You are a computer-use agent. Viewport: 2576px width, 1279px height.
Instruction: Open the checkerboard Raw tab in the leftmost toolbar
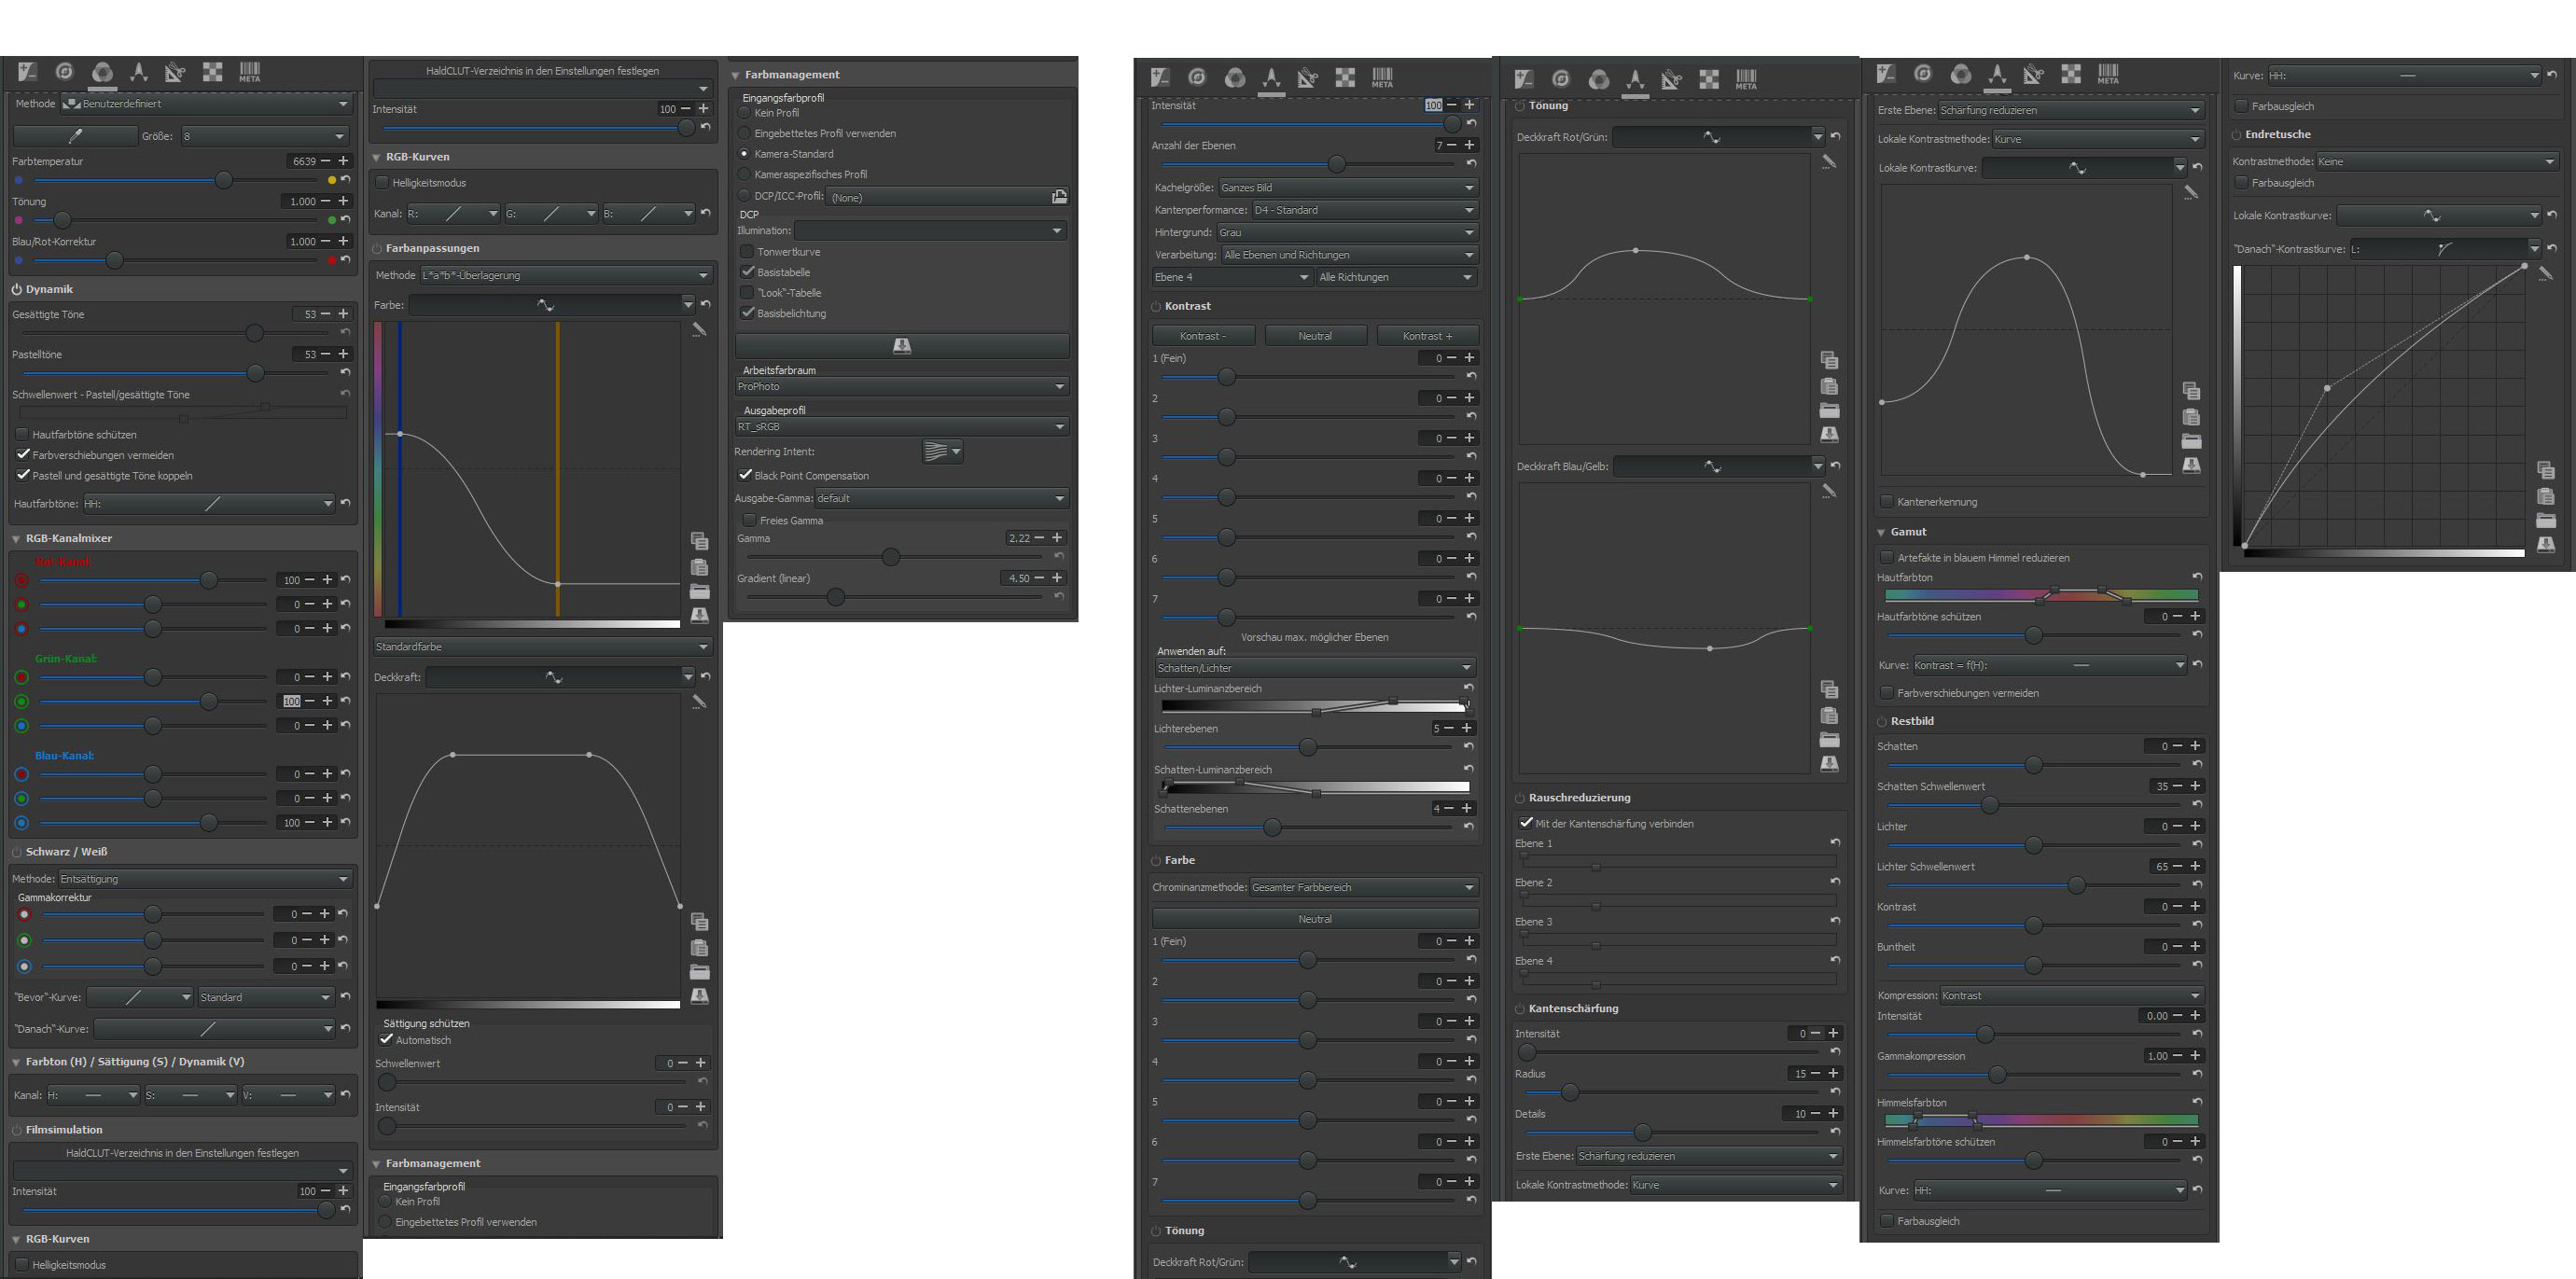coord(212,72)
